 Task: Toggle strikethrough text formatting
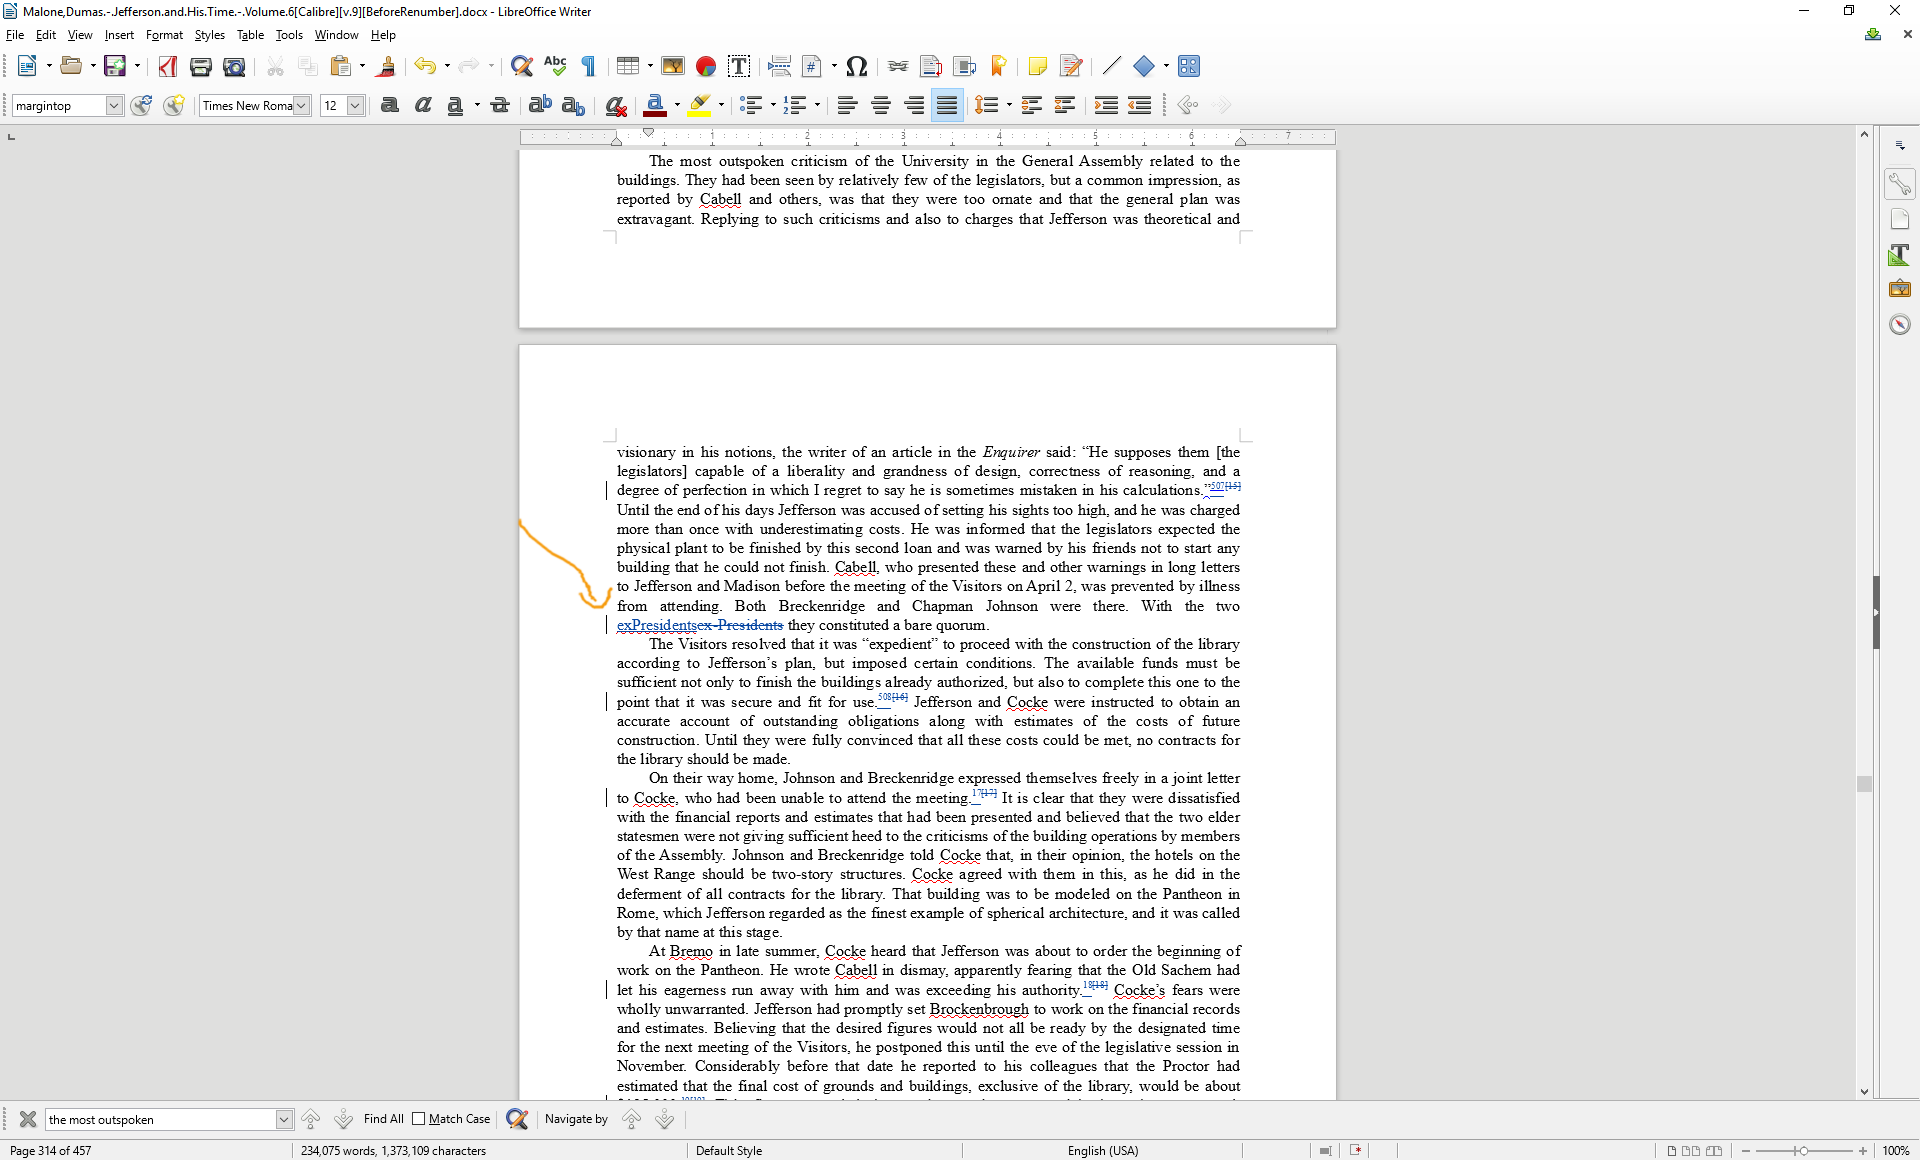coord(500,105)
